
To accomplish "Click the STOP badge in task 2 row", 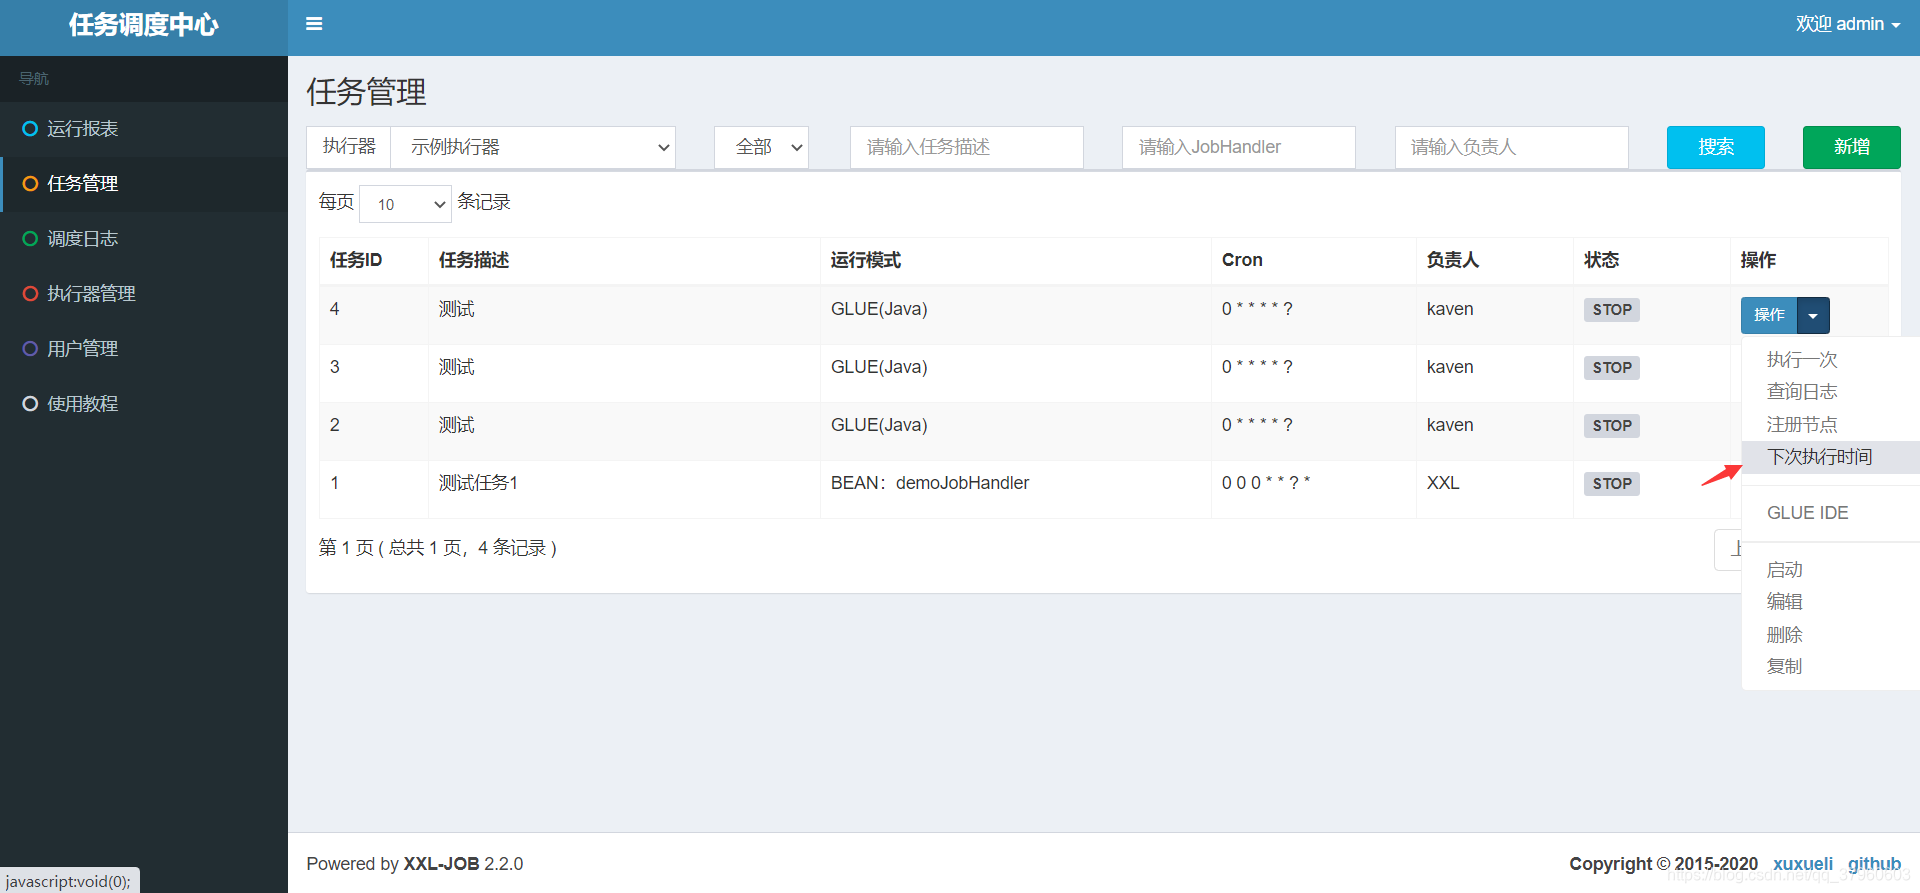I will click(1612, 426).
